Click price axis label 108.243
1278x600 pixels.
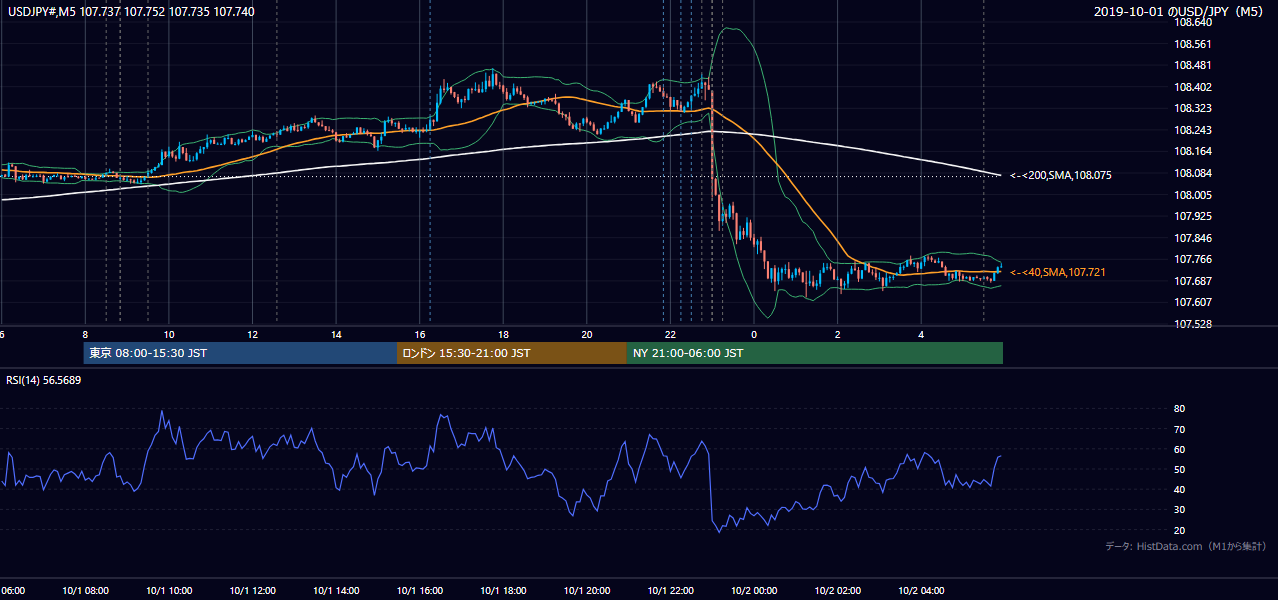point(1193,130)
